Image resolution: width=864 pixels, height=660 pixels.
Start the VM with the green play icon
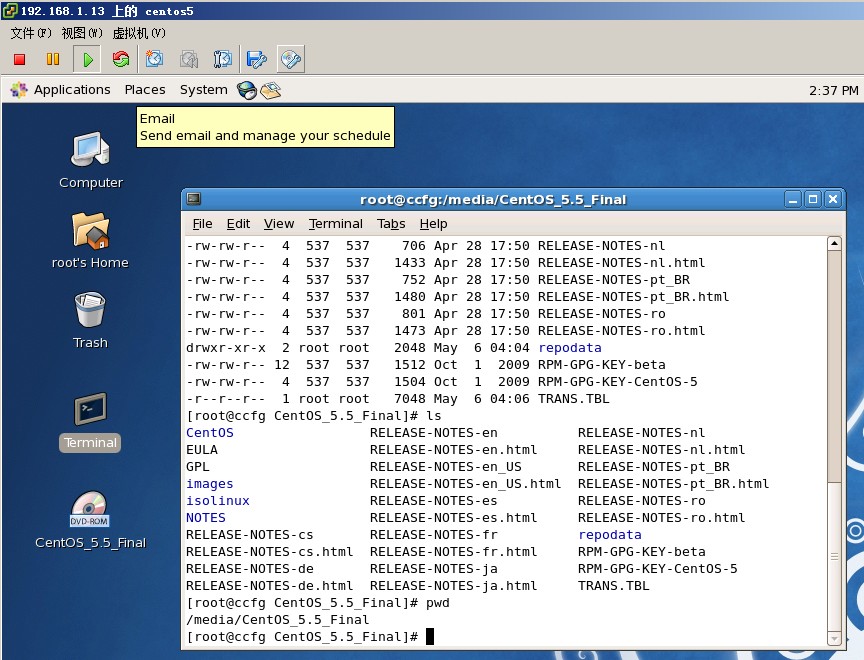coord(88,59)
